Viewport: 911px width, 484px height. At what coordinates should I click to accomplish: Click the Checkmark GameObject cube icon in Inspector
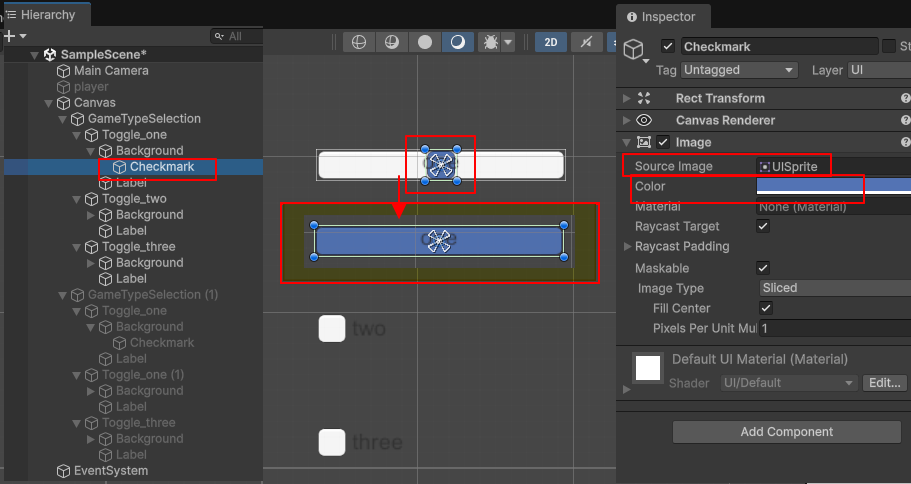point(634,51)
